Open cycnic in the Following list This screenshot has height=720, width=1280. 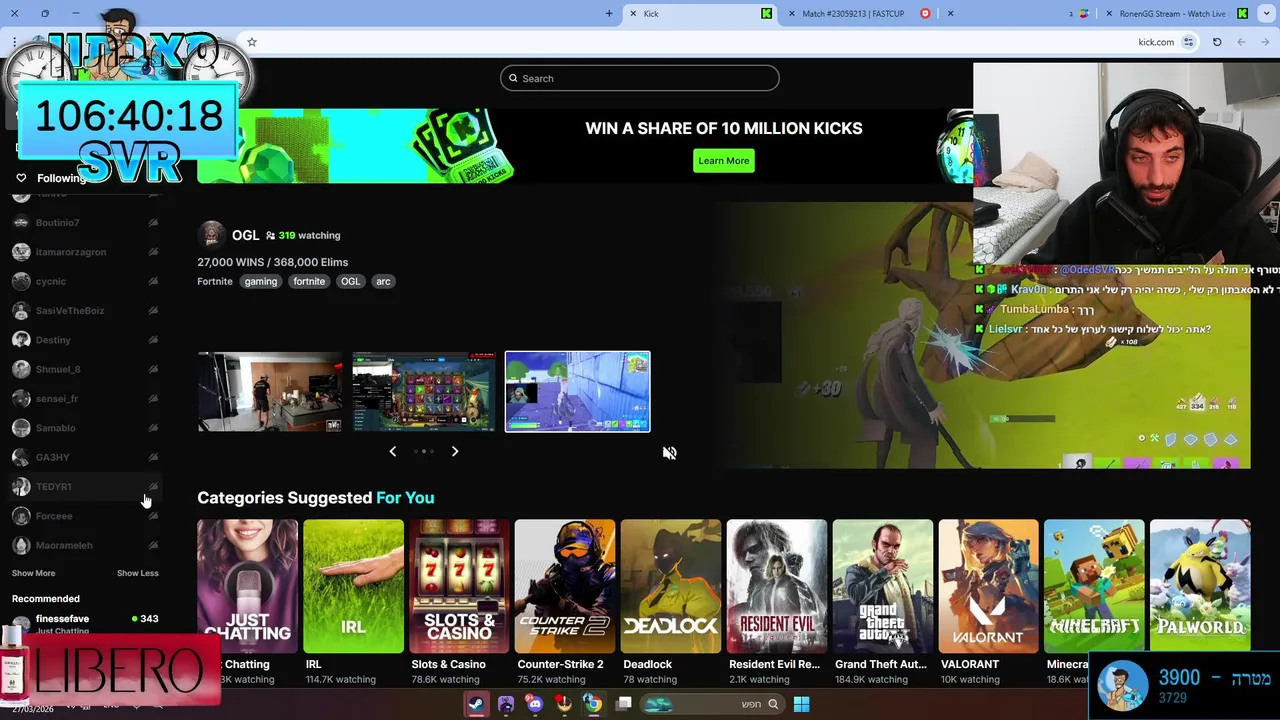click(85, 281)
